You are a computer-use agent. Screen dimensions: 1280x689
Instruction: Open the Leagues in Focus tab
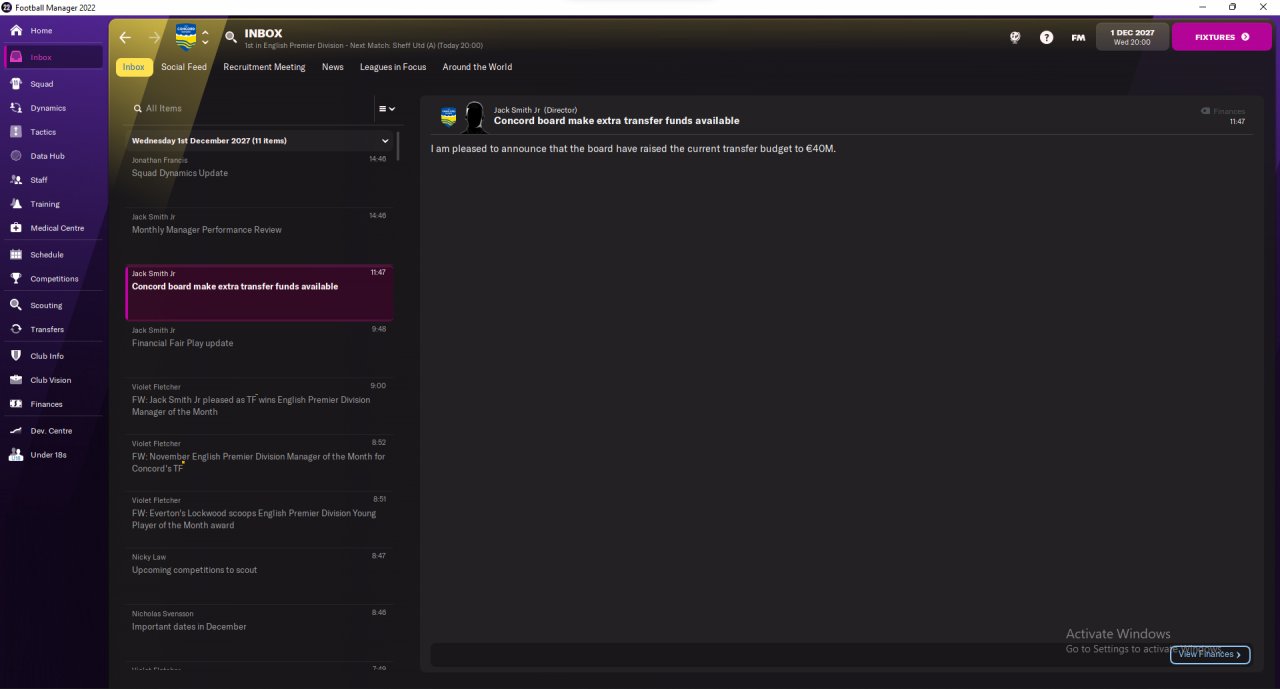[393, 67]
